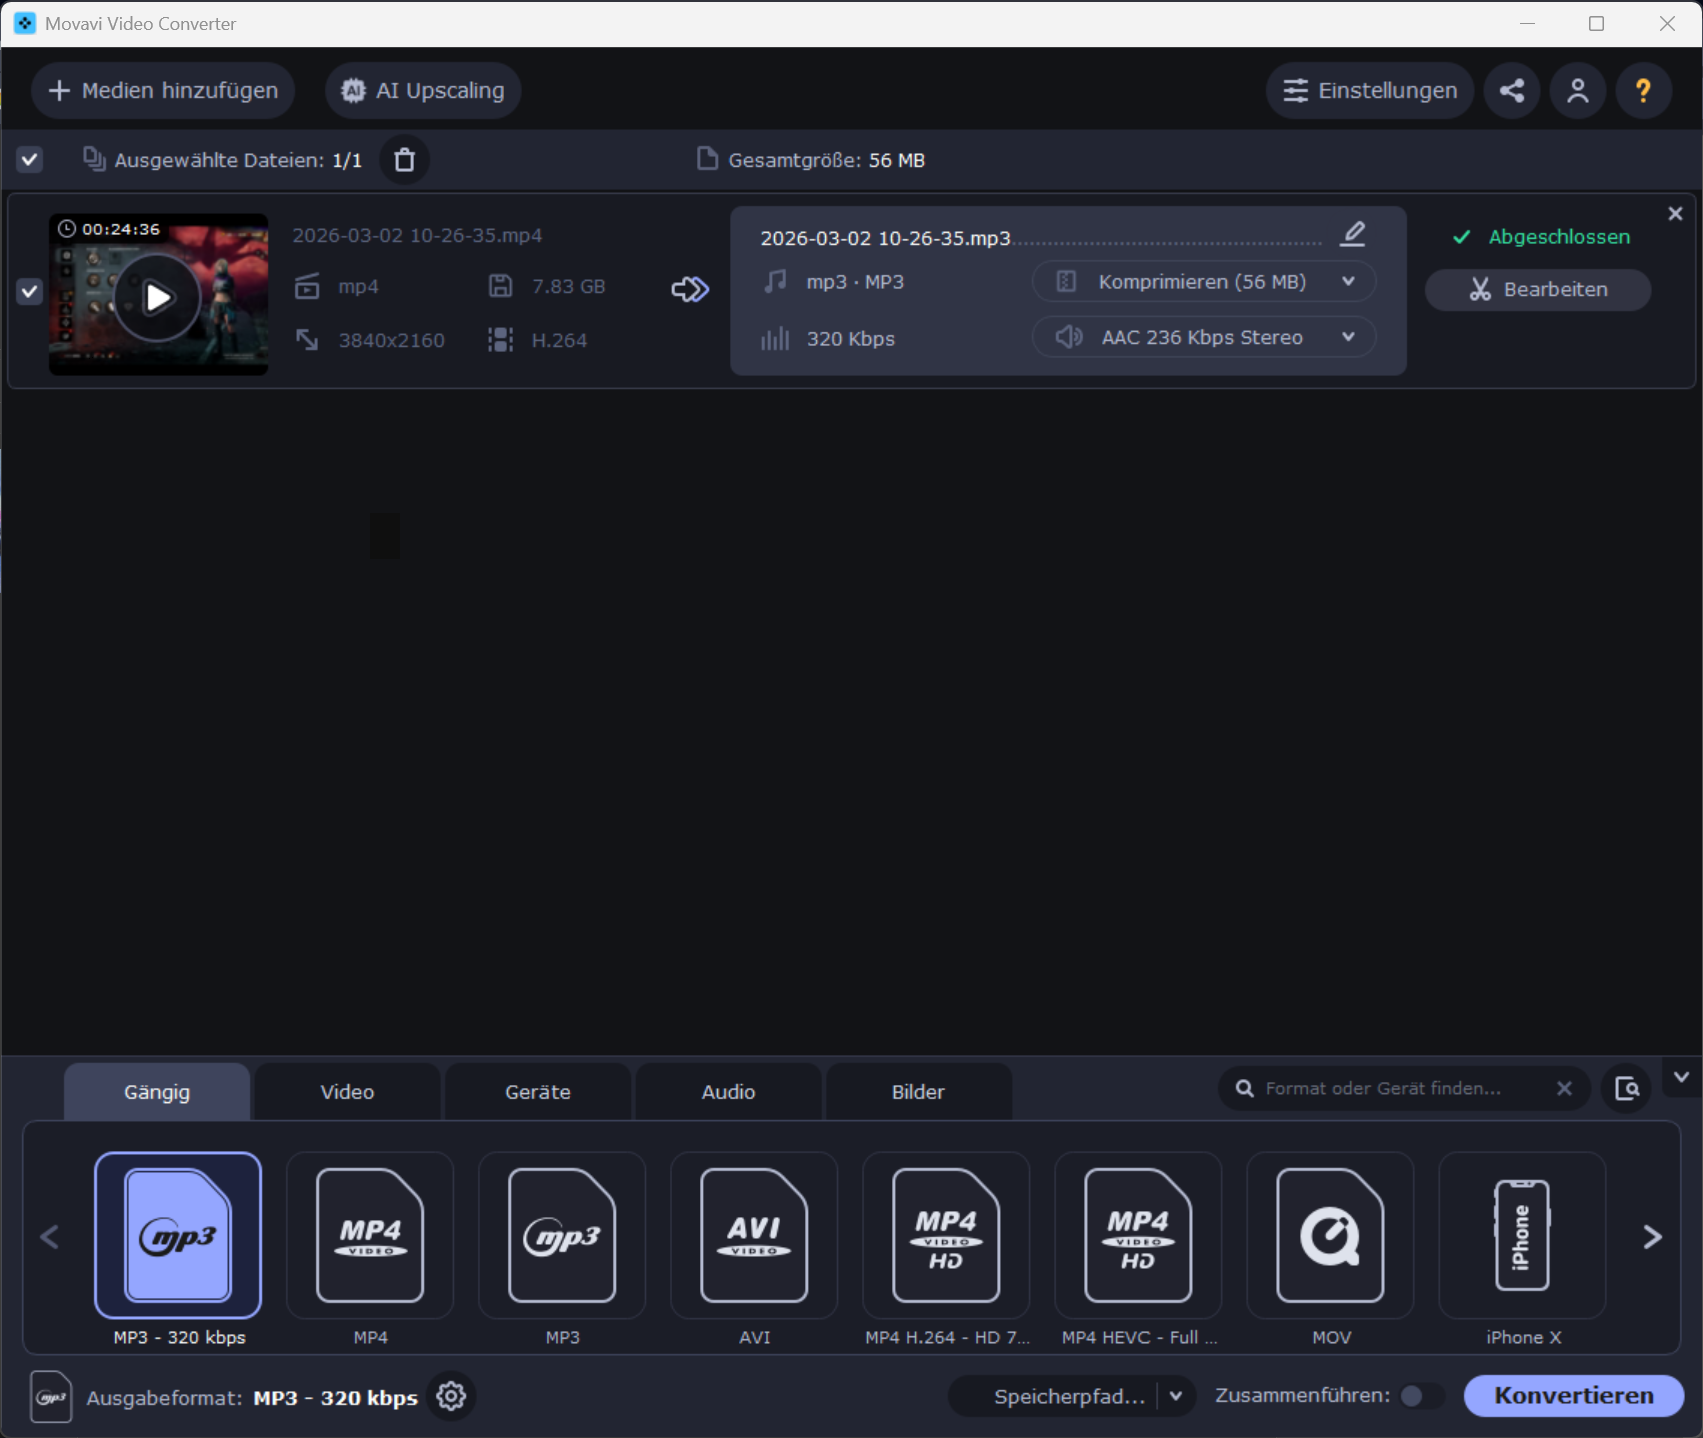Click the Abgeschlossen status label
The image size is (1703, 1438).
click(x=1558, y=237)
